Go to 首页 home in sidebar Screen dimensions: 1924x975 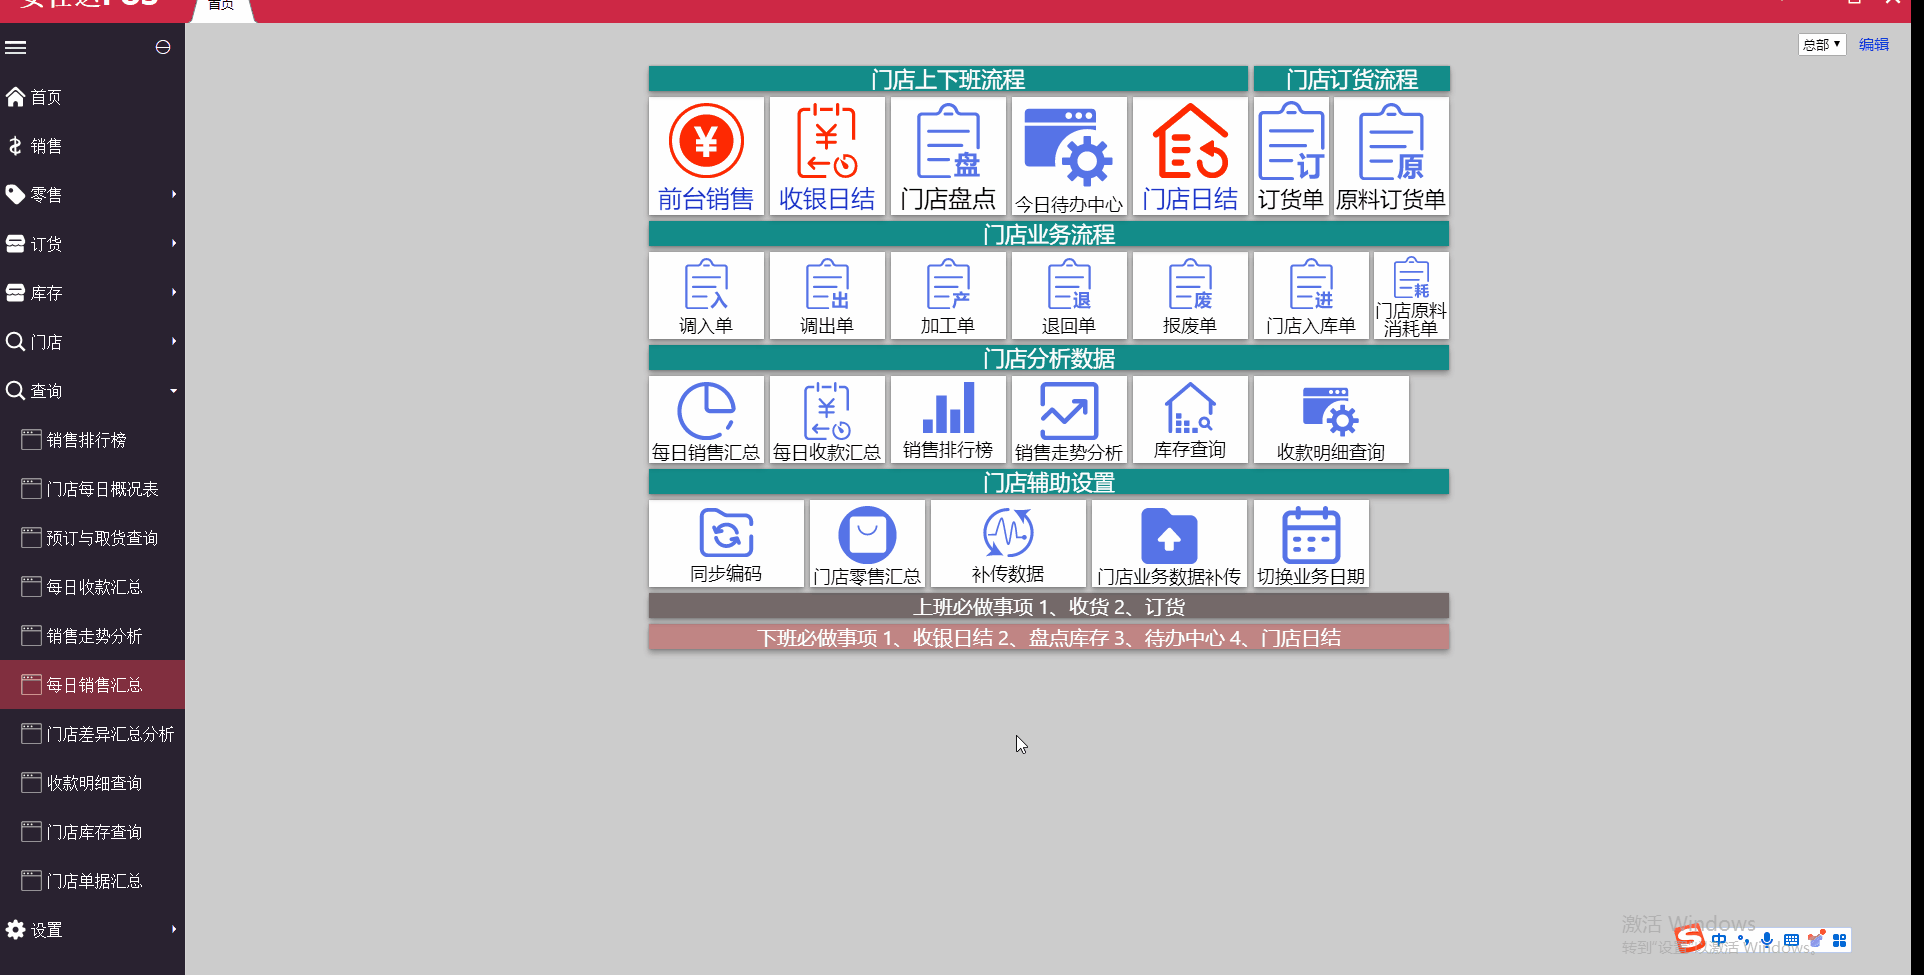92,97
